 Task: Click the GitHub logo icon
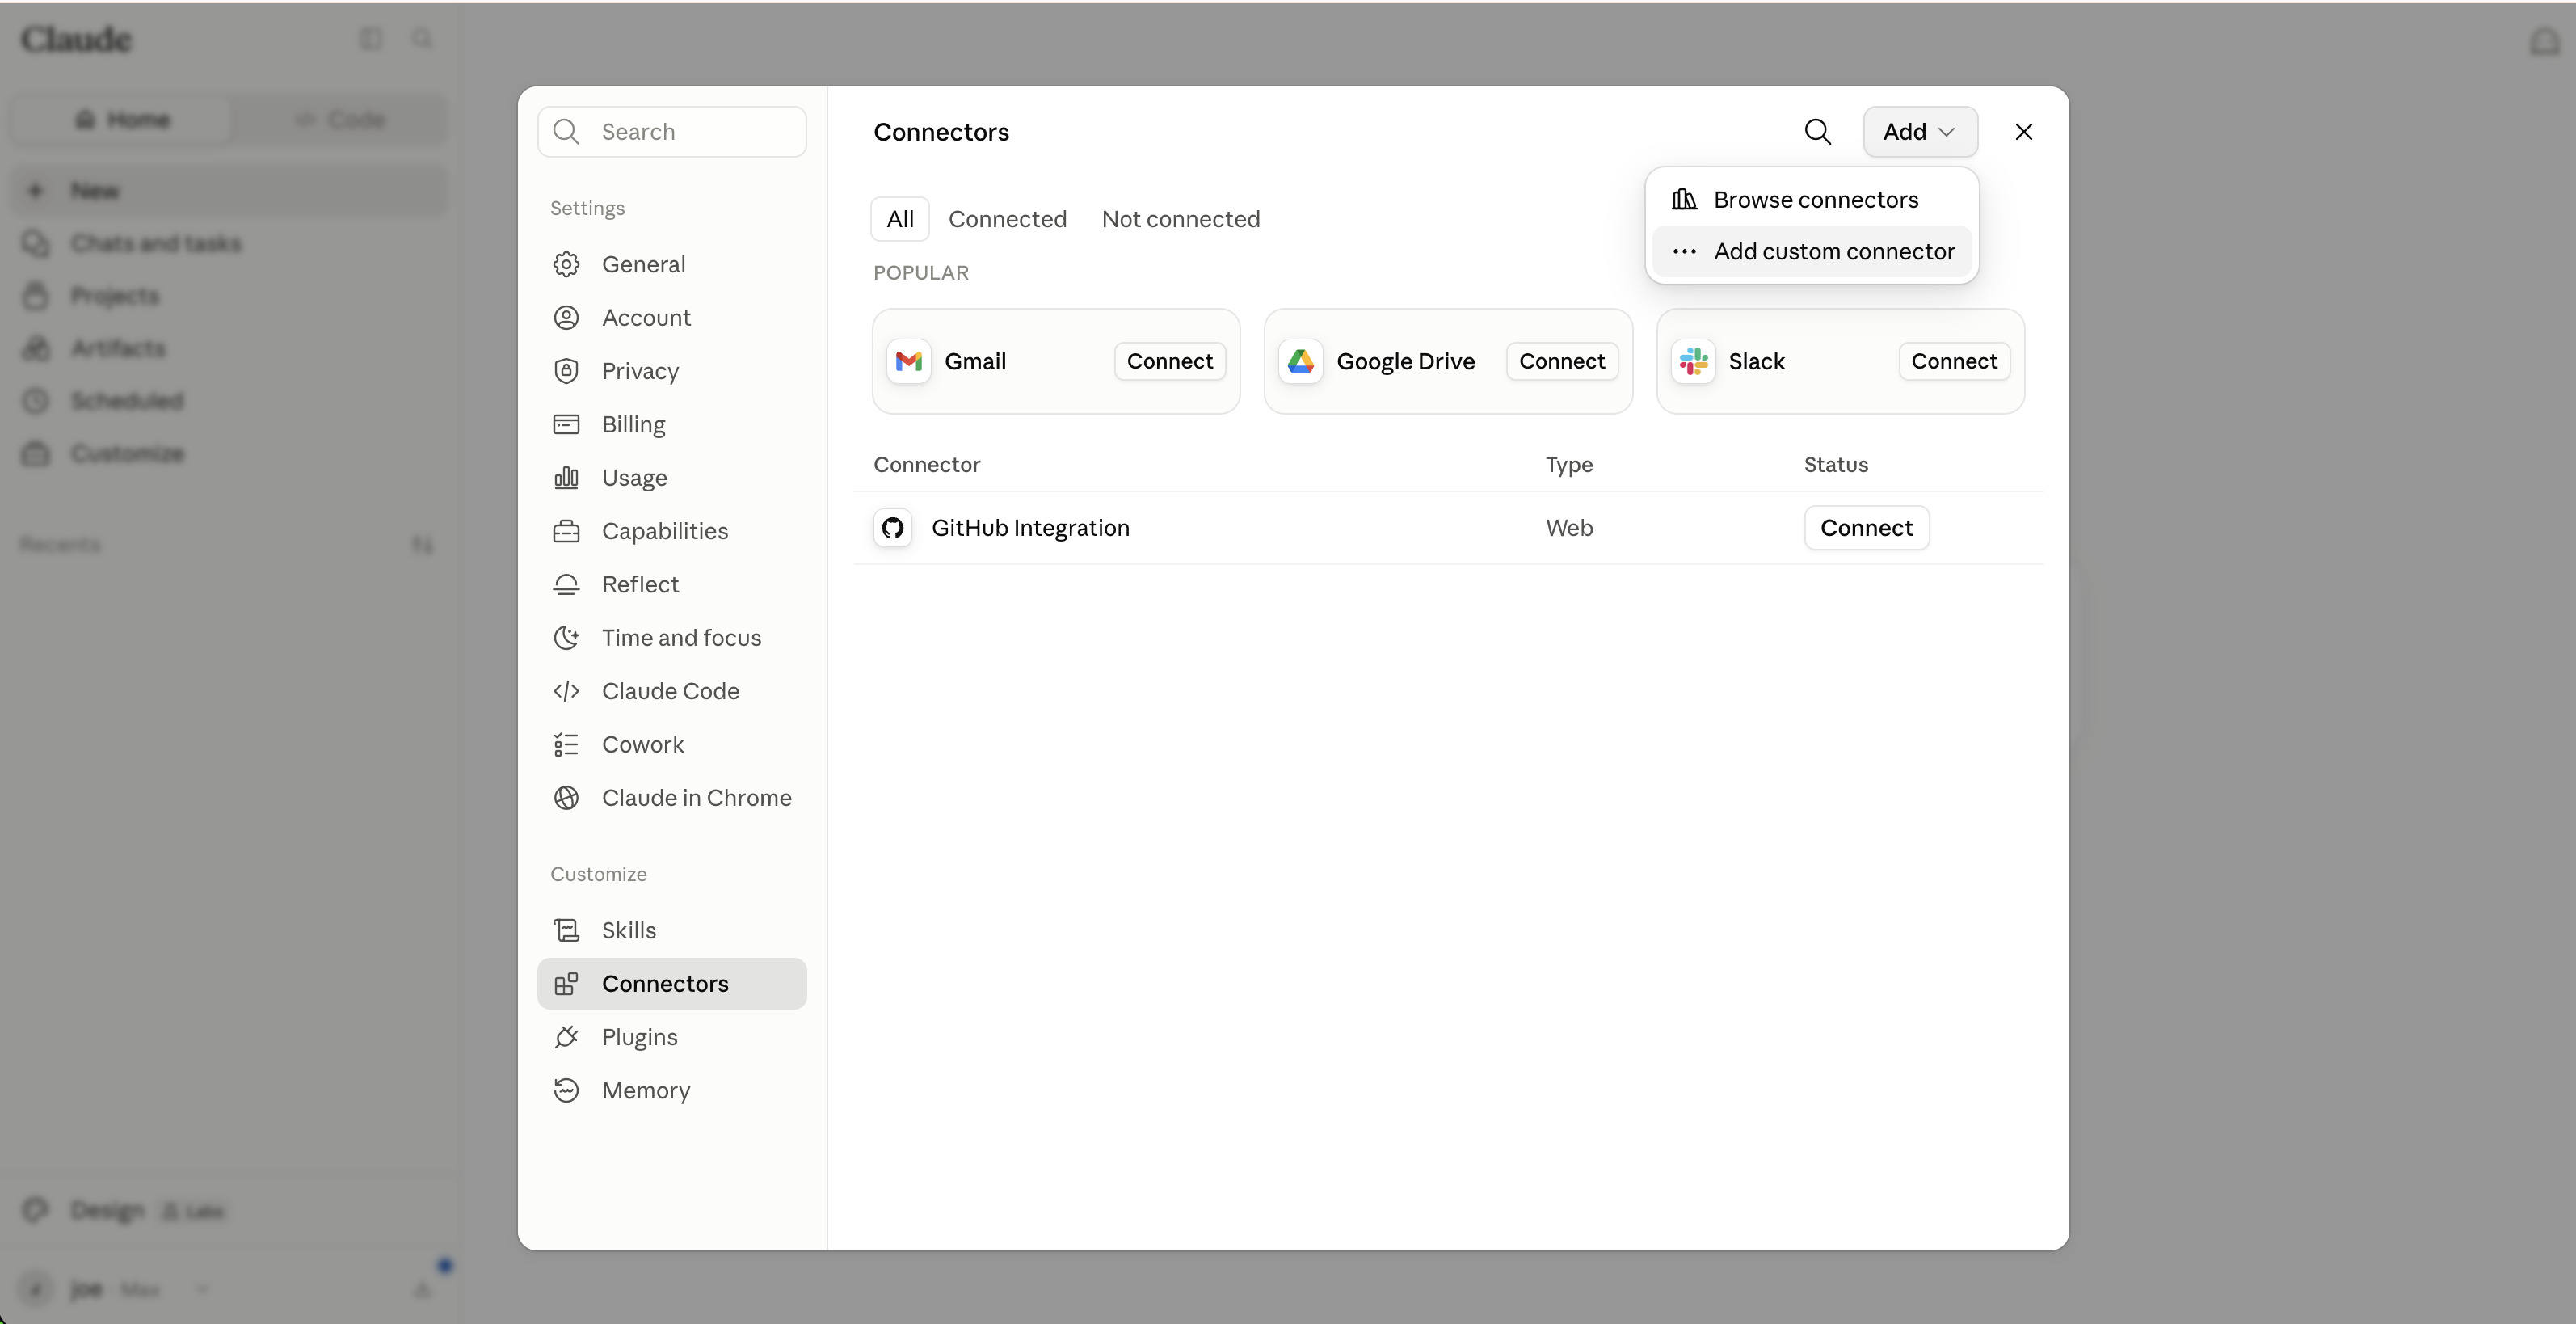pyautogui.click(x=892, y=528)
